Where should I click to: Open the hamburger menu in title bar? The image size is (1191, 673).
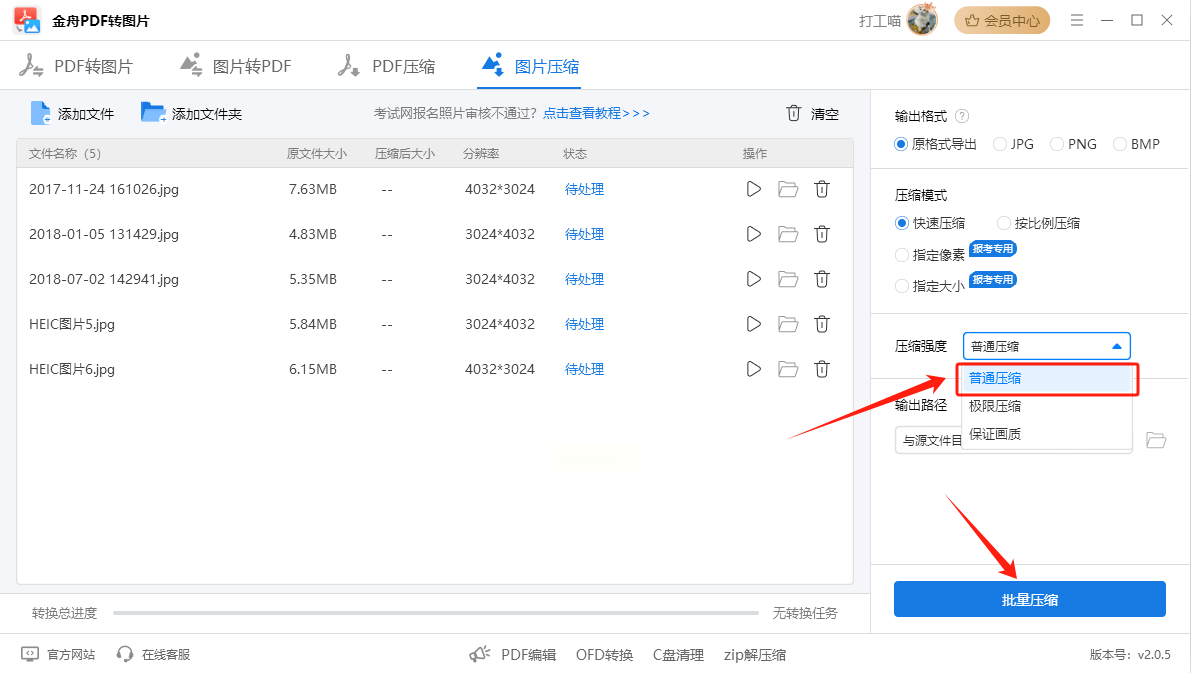(x=1077, y=20)
